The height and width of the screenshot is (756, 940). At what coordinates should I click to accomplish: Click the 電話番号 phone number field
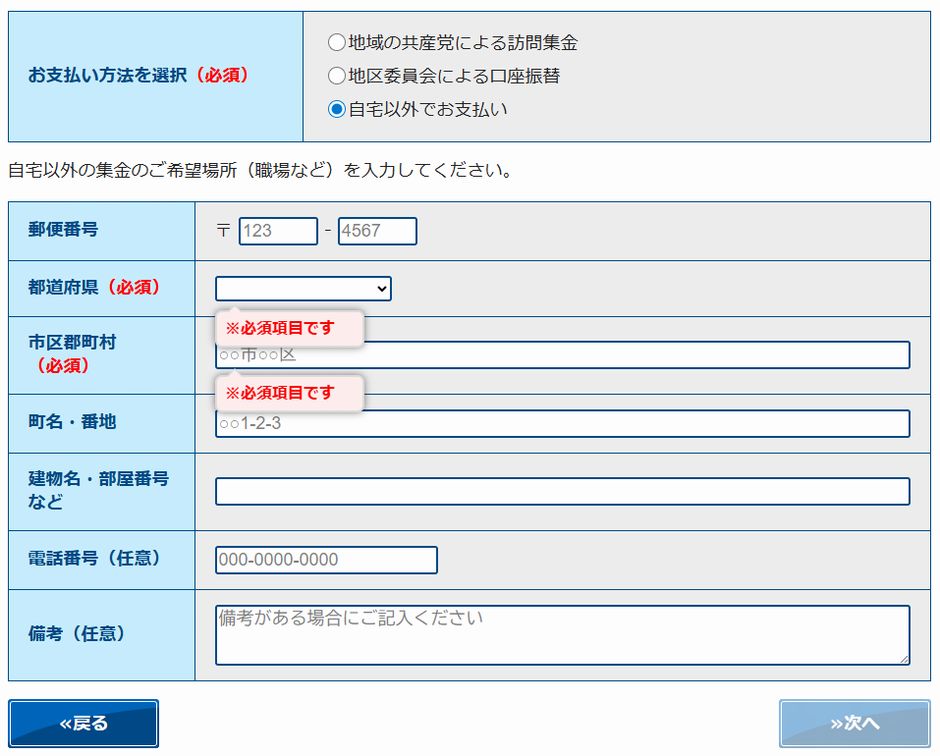click(325, 559)
